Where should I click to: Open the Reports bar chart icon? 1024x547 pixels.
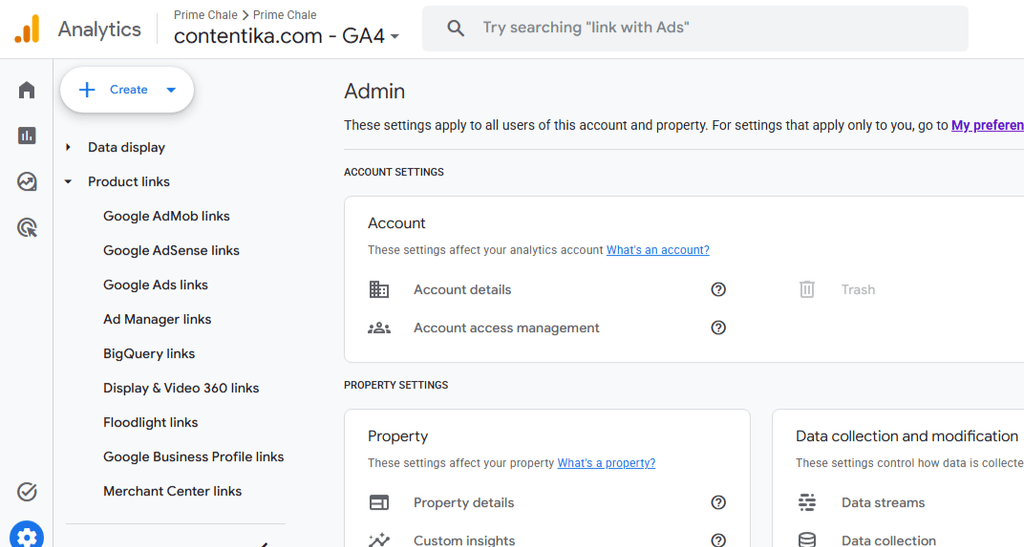27,136
